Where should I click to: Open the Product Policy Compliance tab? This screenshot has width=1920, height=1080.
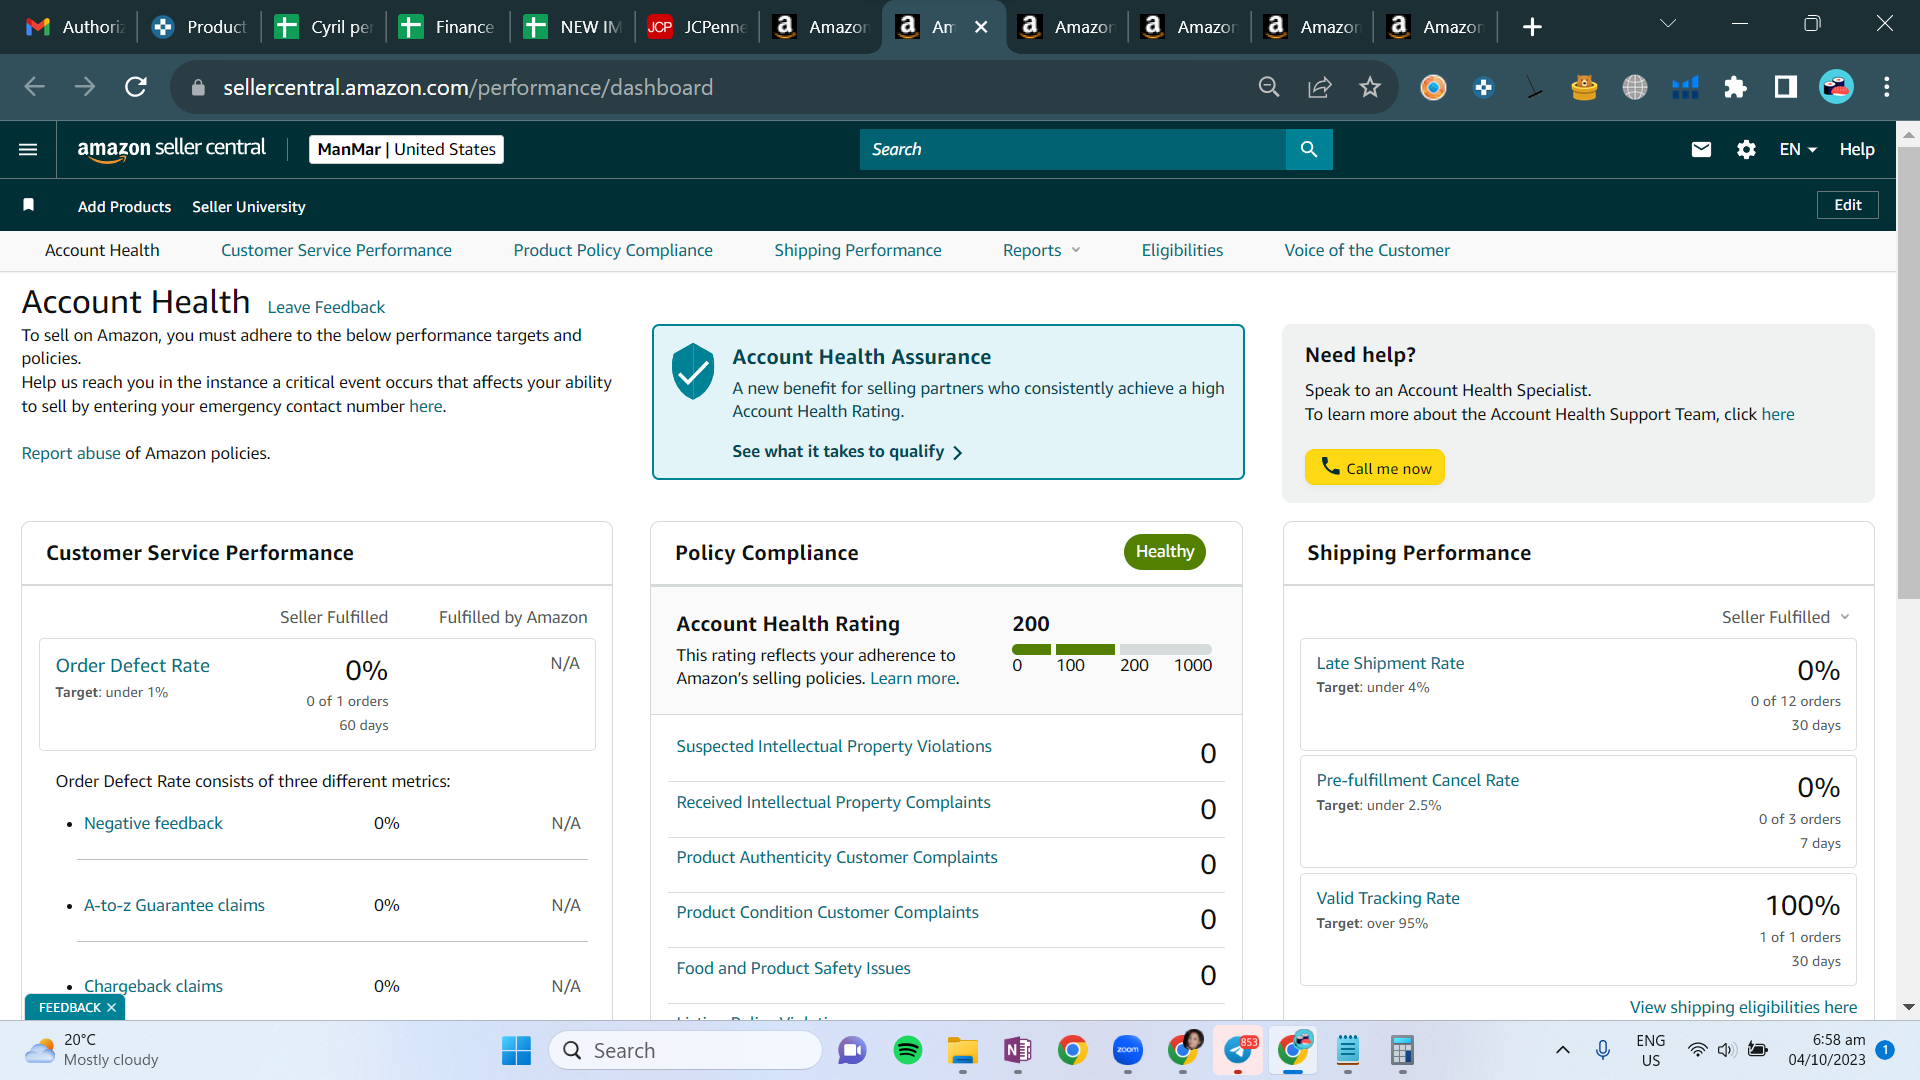613,251
